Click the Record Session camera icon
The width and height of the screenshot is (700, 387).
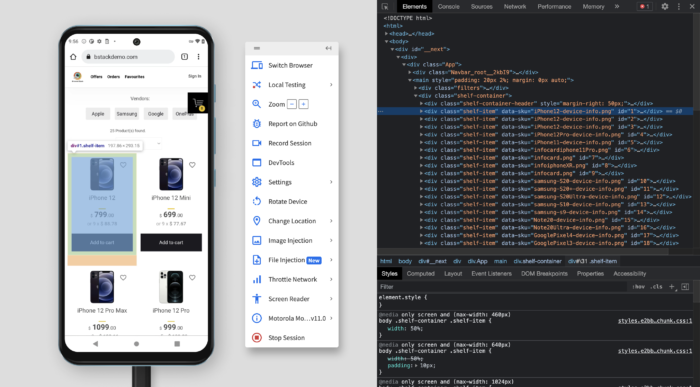click(257, 143)
